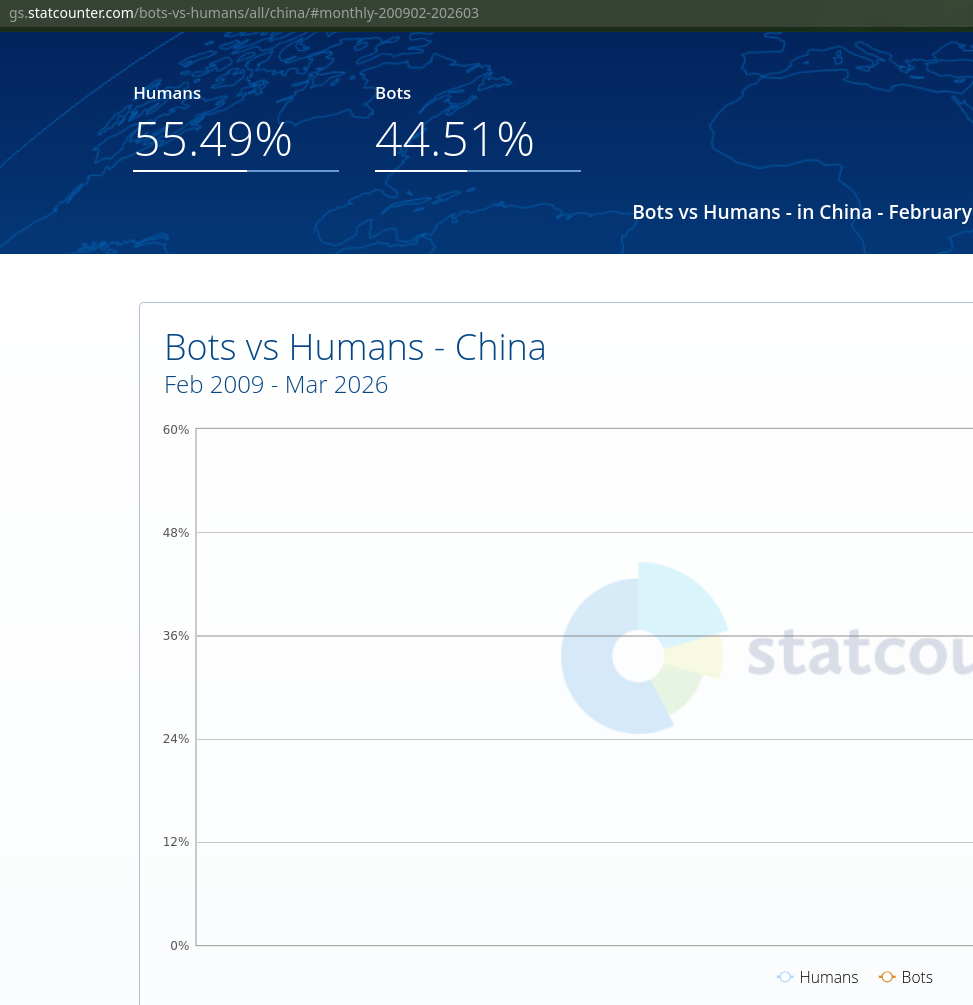The height and width of the screenshot is (1005, 973).
Task: Click the Bots 44.51% statistic
Action: pos(454,139)
